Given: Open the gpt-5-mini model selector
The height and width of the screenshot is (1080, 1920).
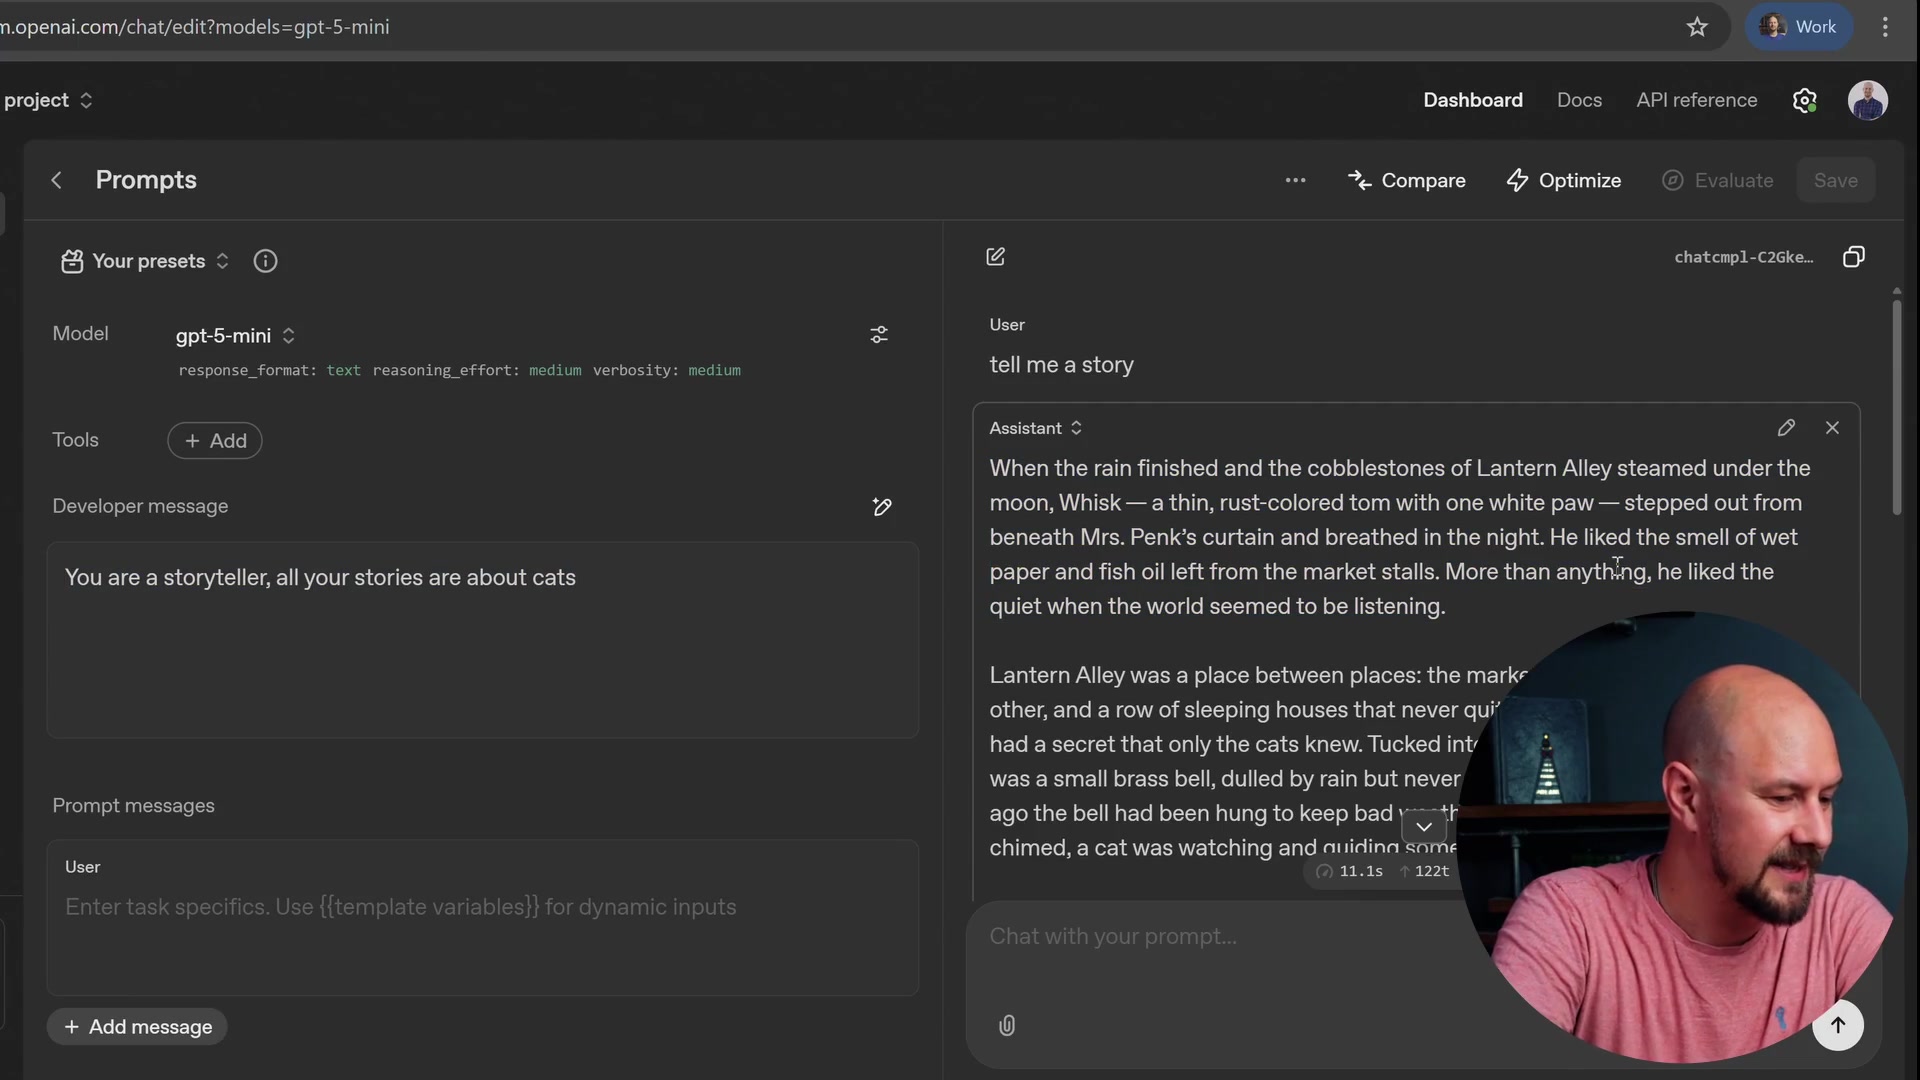Looking at the screenshot, I should (234, 336).
